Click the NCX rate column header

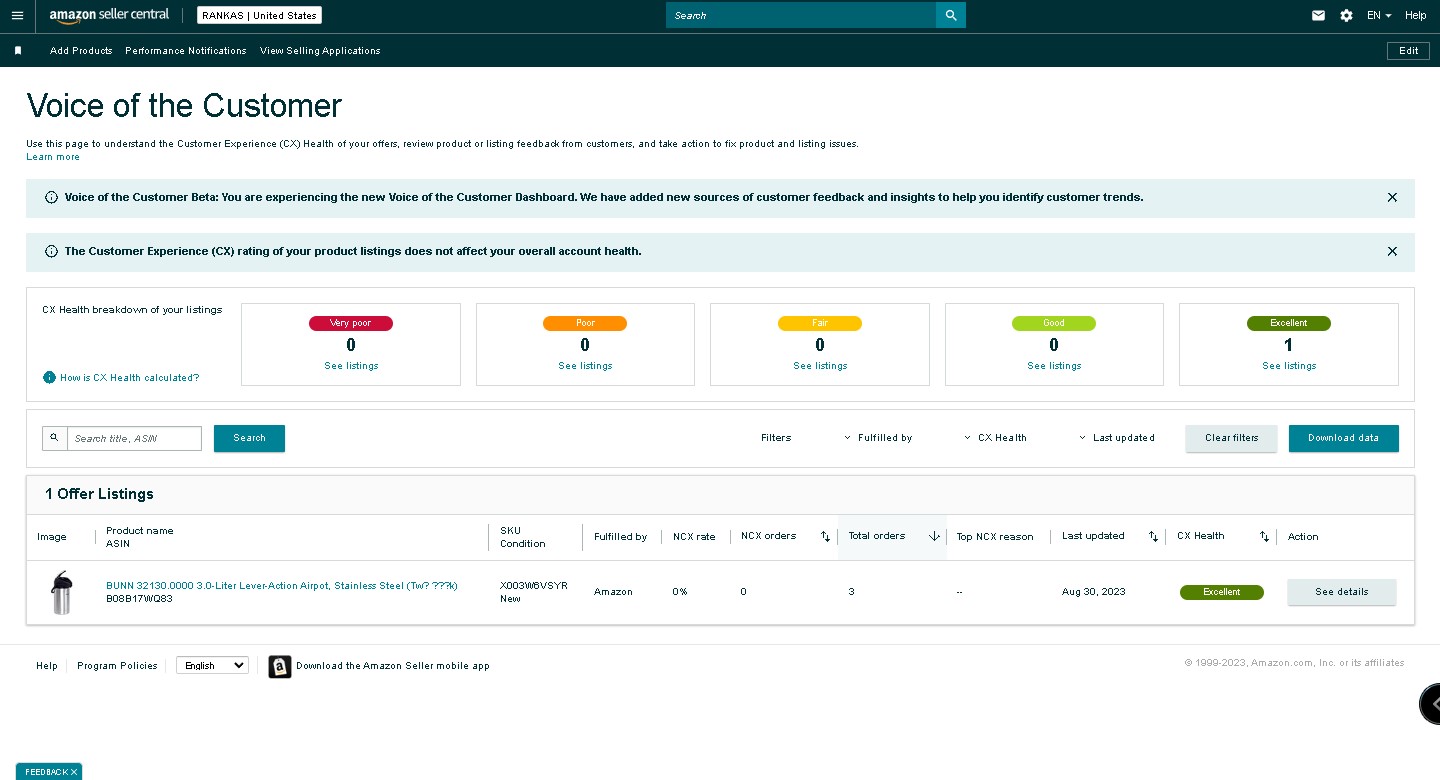click(694, 537)
